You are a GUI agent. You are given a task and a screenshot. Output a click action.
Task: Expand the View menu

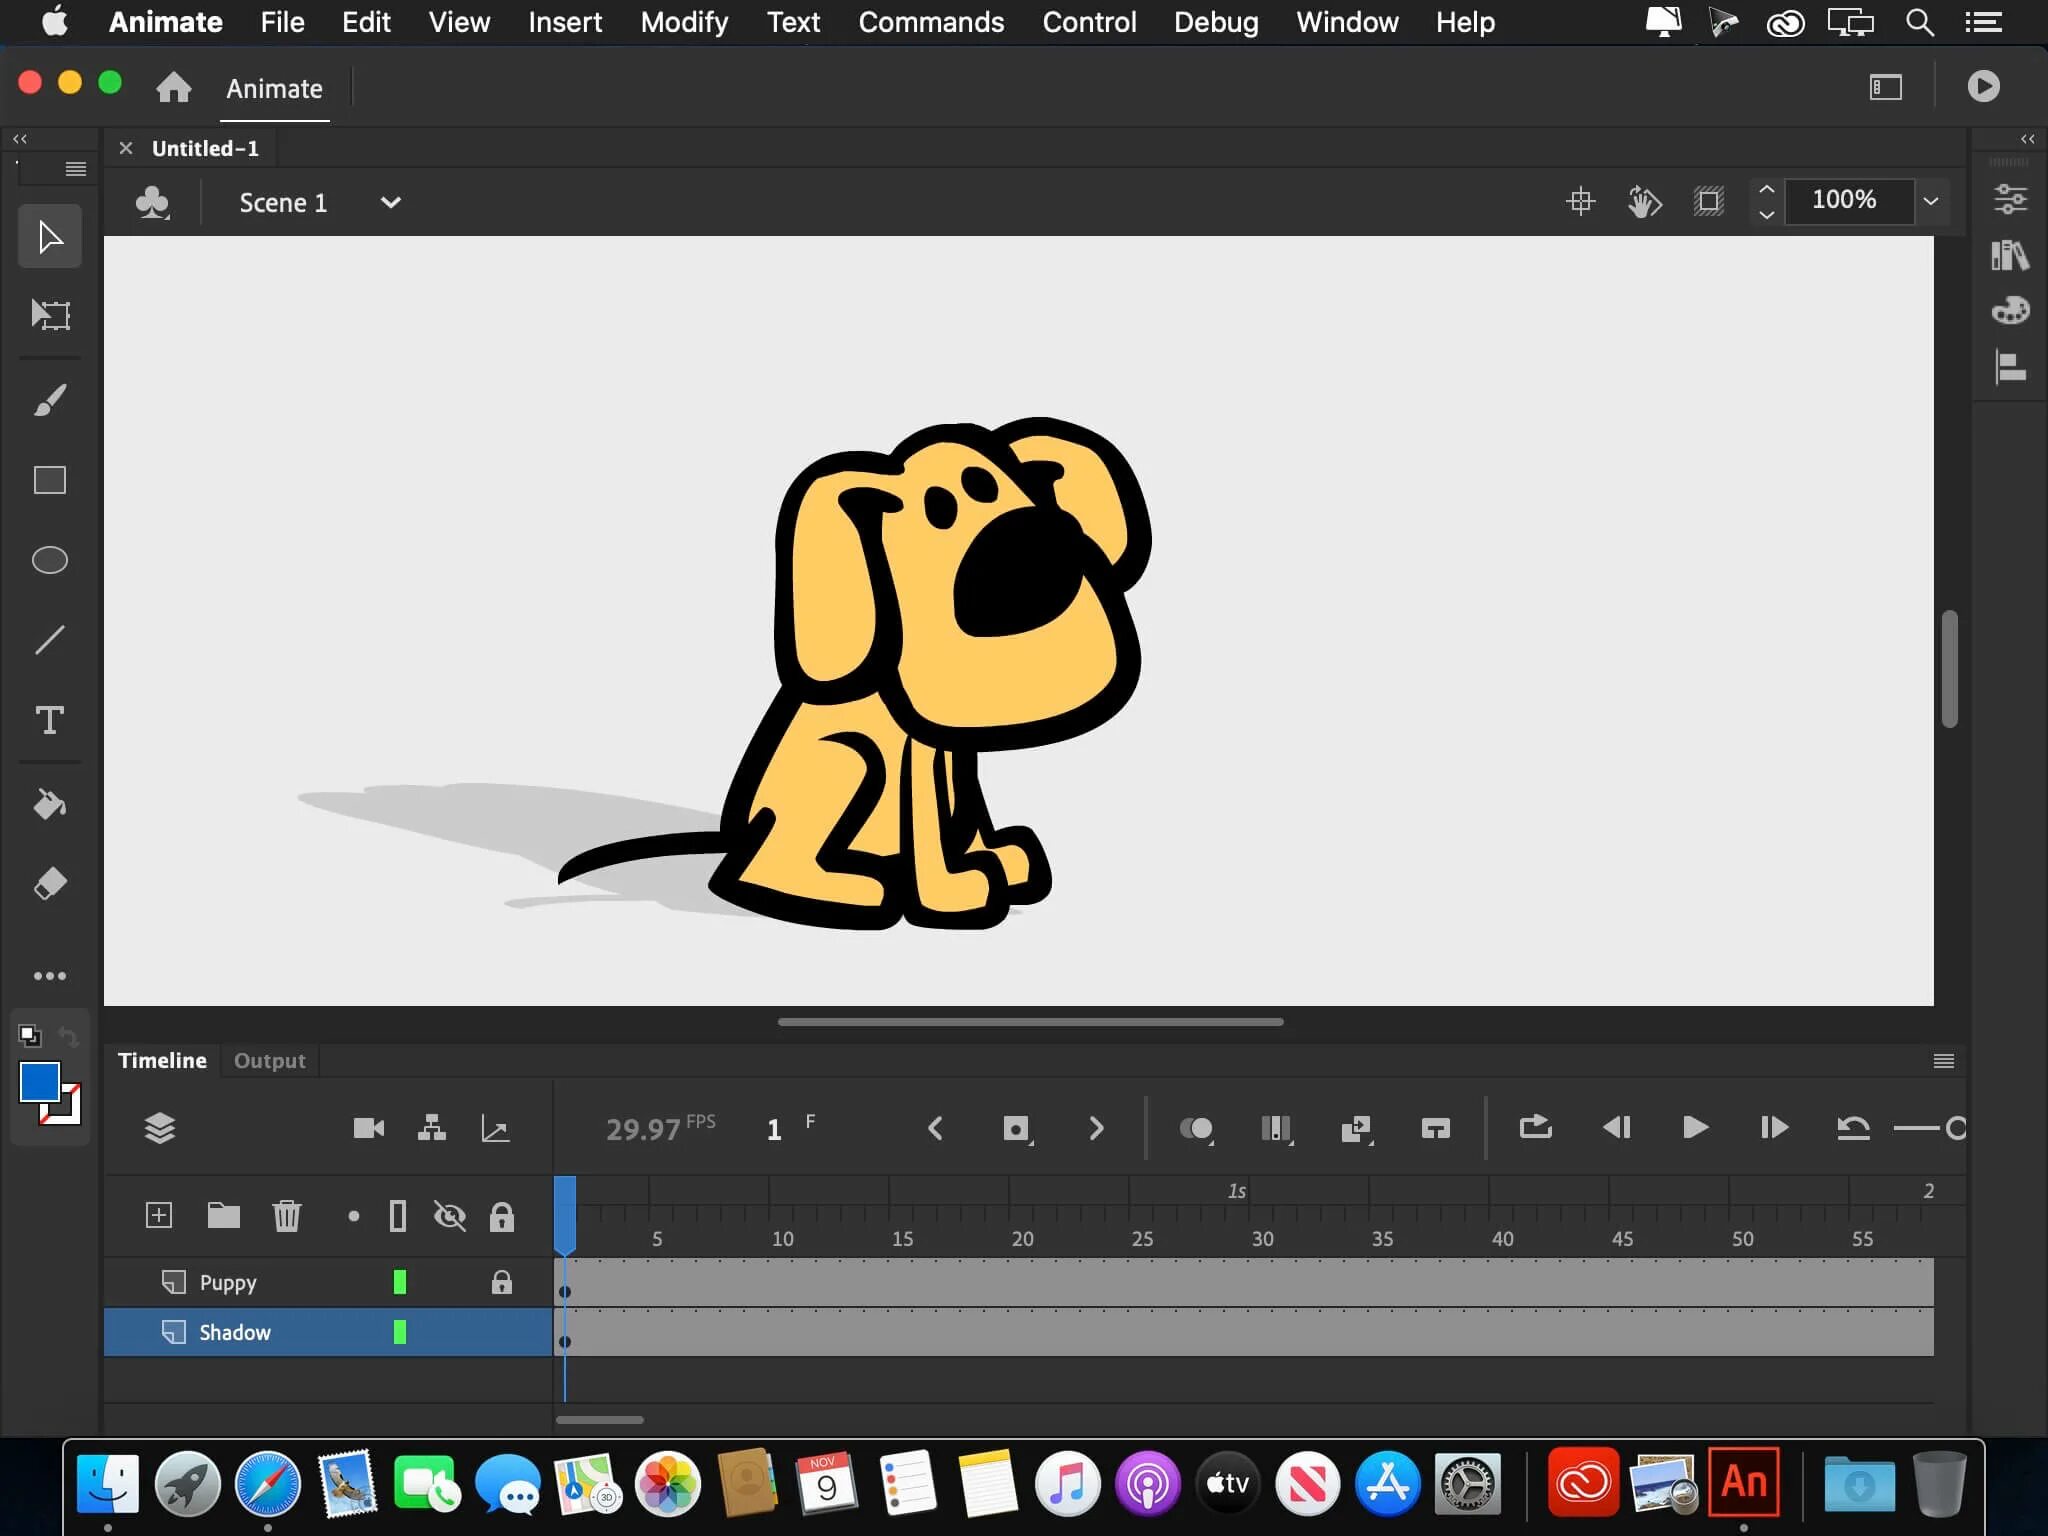[x=458, y=23]
